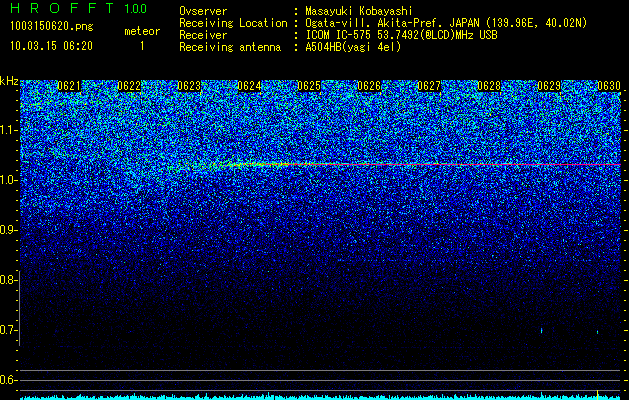629x400 pixels.
Task: Click observer name Masayuki Kobayashi
Action: click(359, 11)
